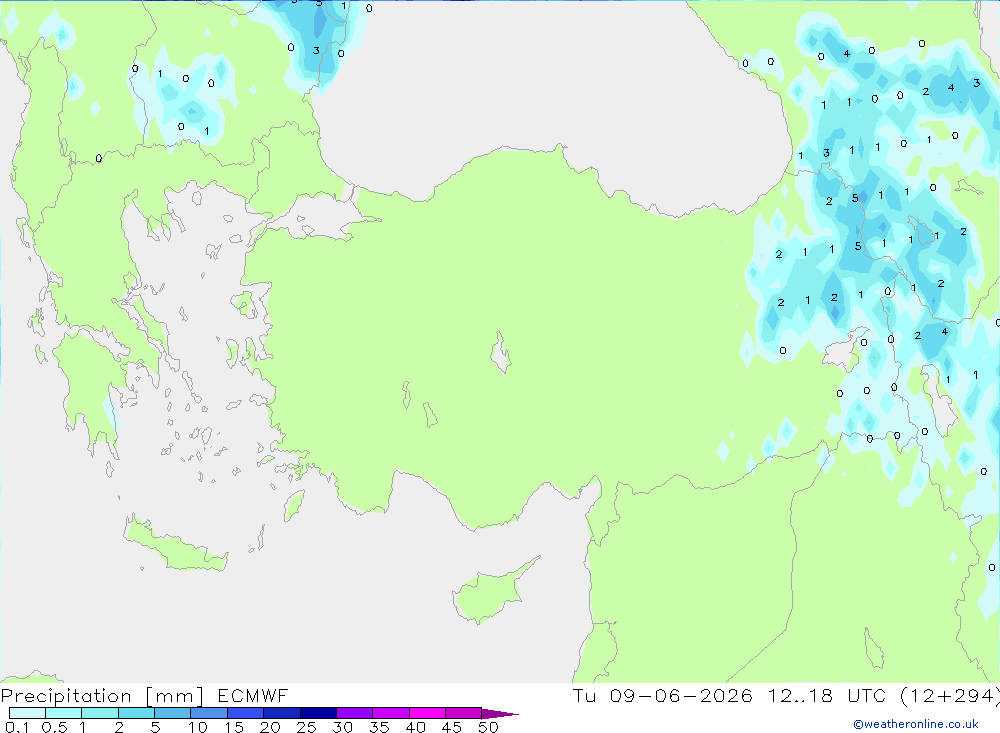Image resolution: width=1000 pixels, height=733 pixels.
Task: Click the legend tick label '25'
Action: (x=306, y=727)
